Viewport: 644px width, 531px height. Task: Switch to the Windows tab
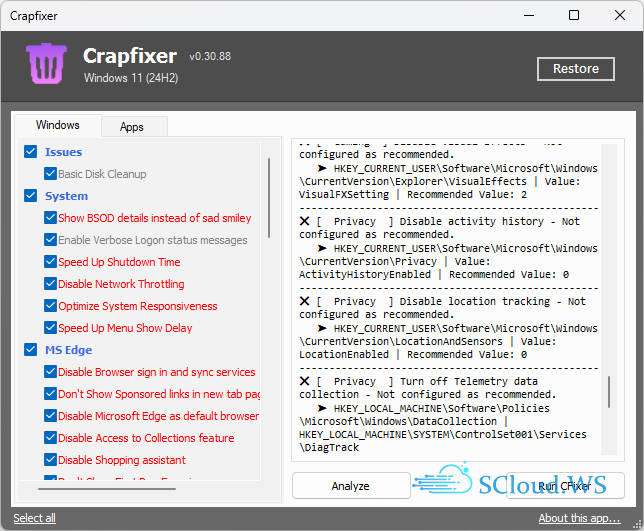tap(58, 125)
